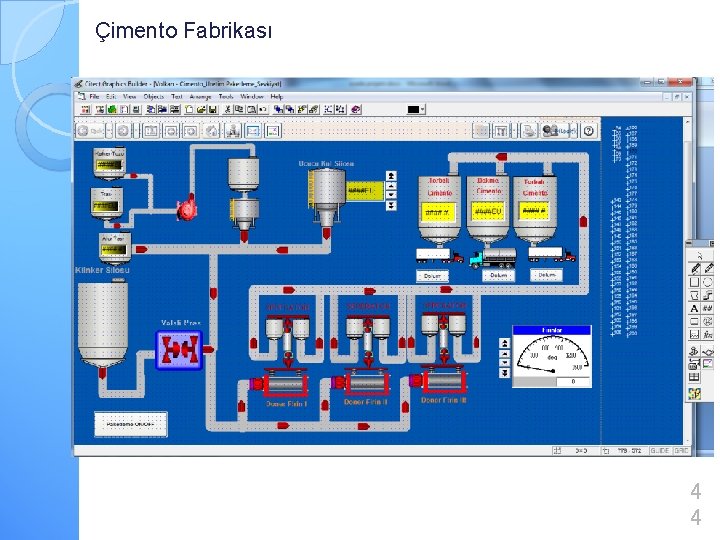Click the round Help question mark button

[589, 131]
